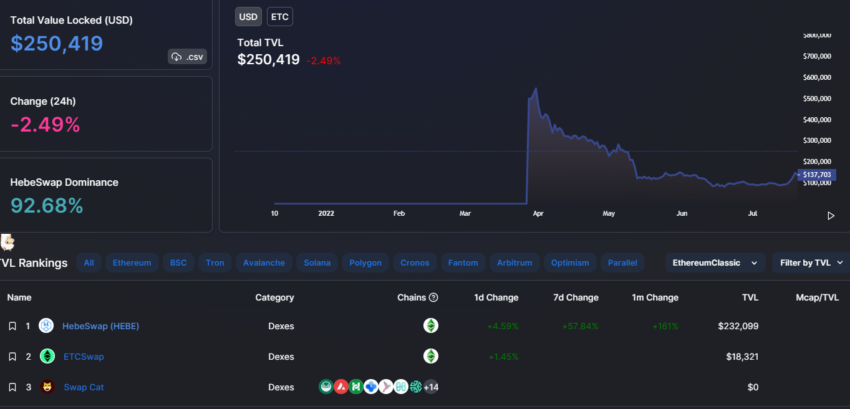Select the $232,099 TVL value
The image size is (850, 409).
pyautogui.click(x=738, y=326)
